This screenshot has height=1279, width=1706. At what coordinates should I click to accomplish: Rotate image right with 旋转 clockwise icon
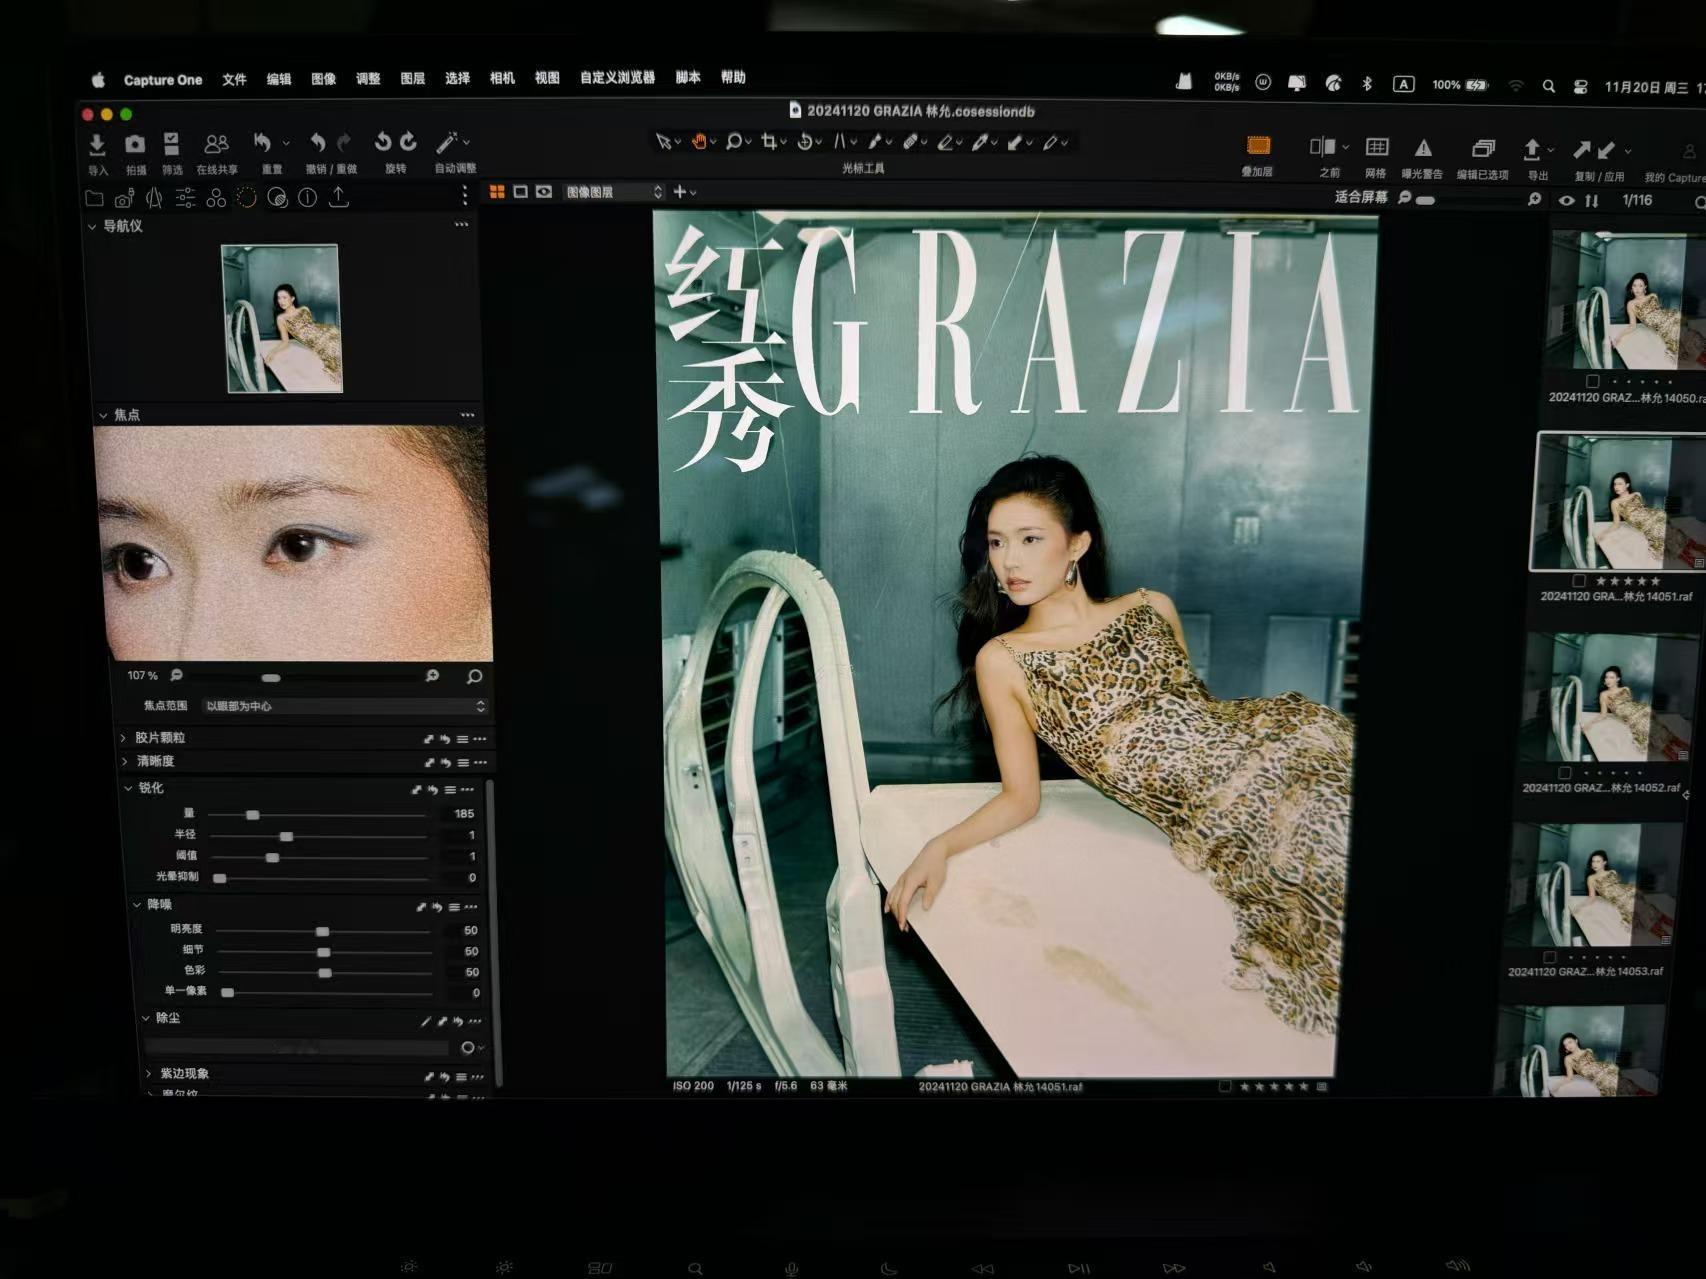[x=408, y=142]
